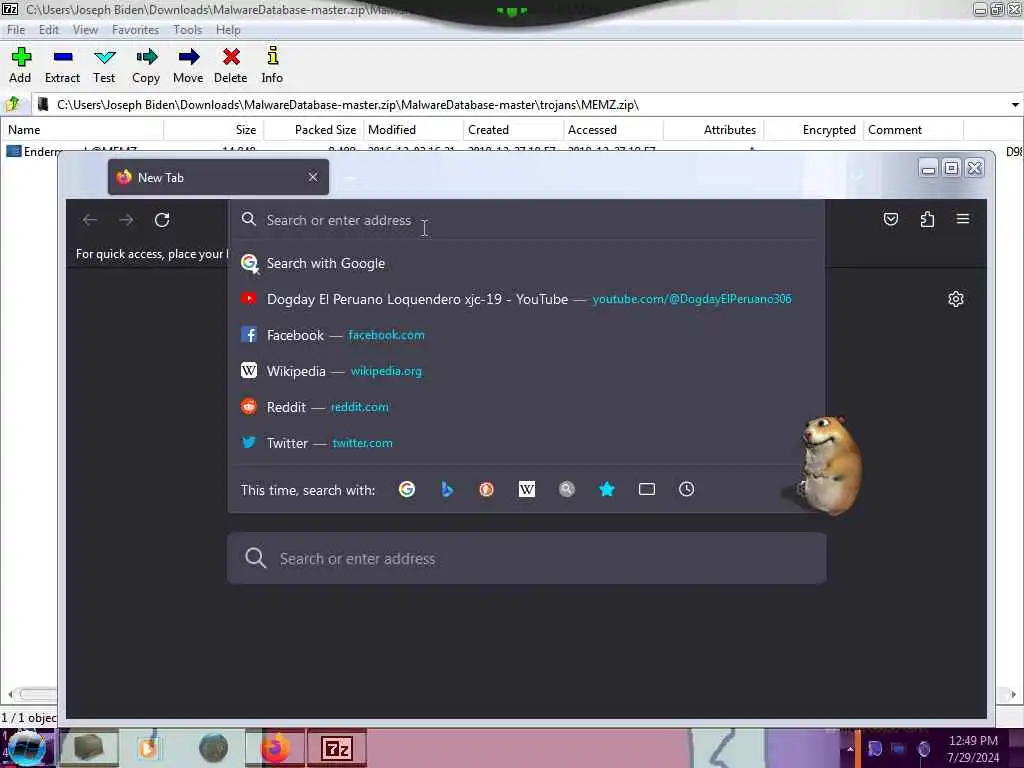Open the Dogday El Peruano YouTube suggestion
The image size is (1024, 768).
(x=526, y=299)
